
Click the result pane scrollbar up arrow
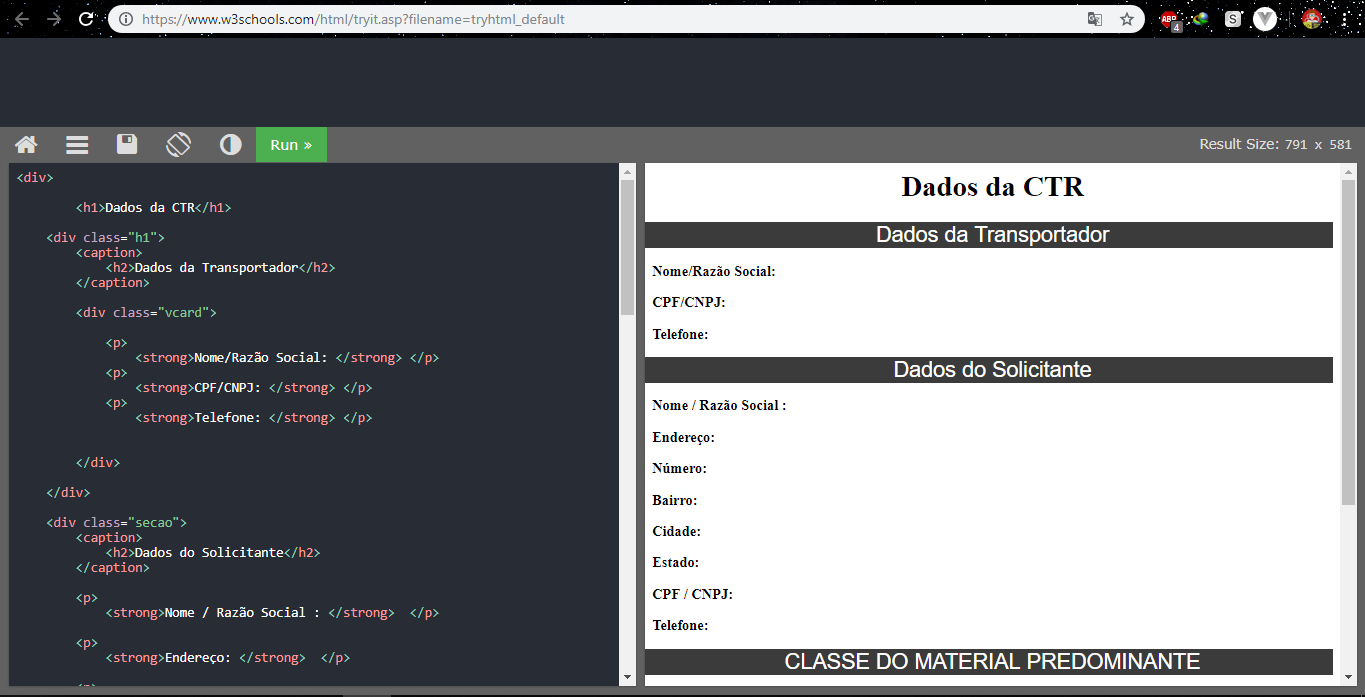[1349, 172]
